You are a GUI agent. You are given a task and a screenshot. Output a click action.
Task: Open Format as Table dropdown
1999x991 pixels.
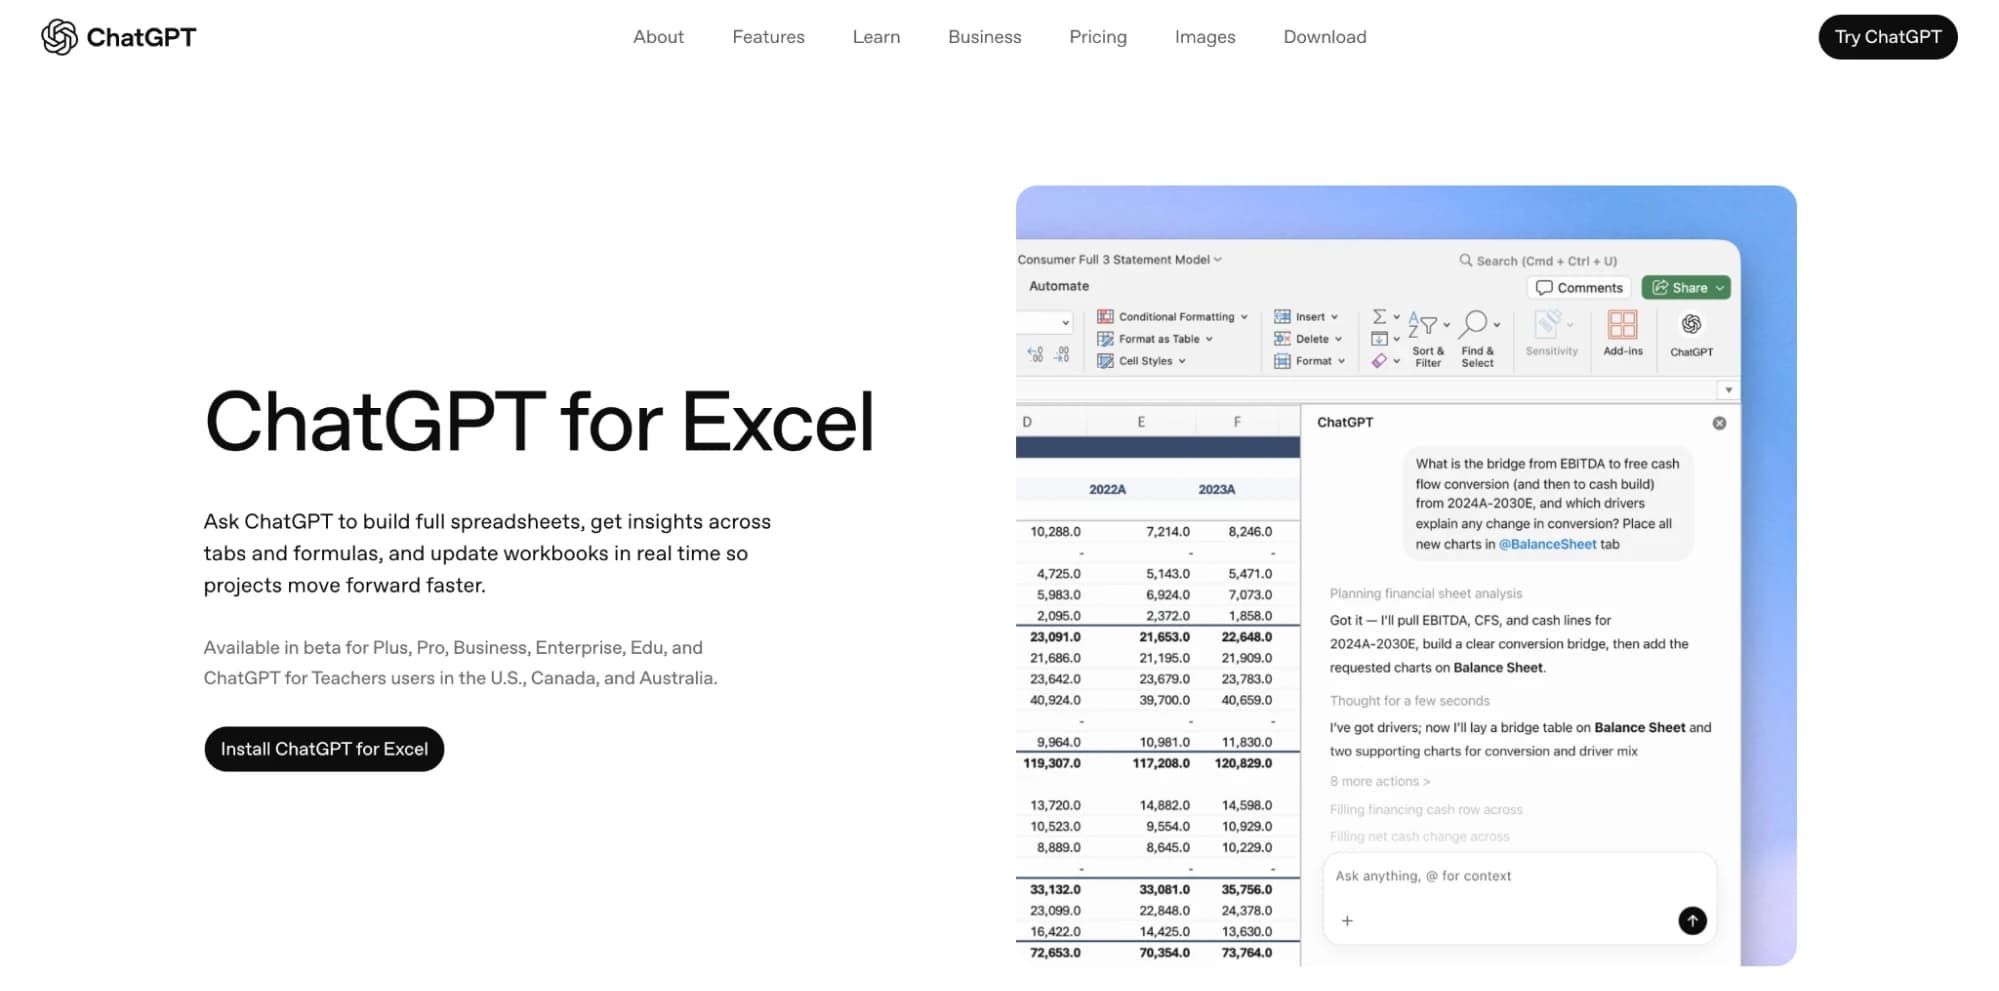[1155, 339]
